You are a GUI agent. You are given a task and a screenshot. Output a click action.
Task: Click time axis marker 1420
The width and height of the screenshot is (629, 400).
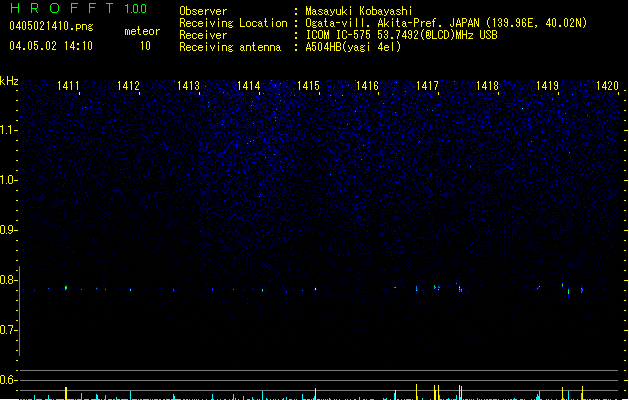[607, 86]
